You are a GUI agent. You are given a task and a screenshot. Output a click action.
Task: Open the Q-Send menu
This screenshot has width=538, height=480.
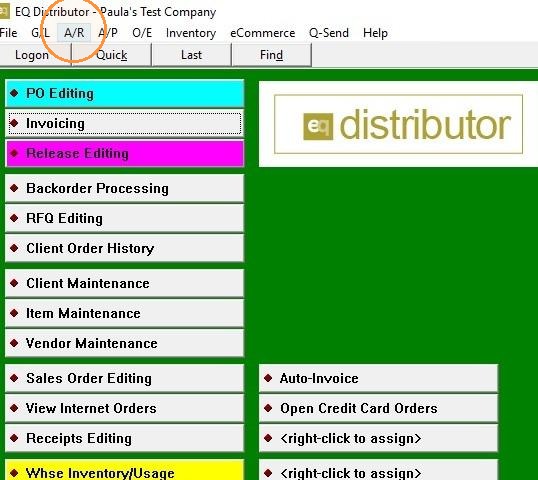329,33
